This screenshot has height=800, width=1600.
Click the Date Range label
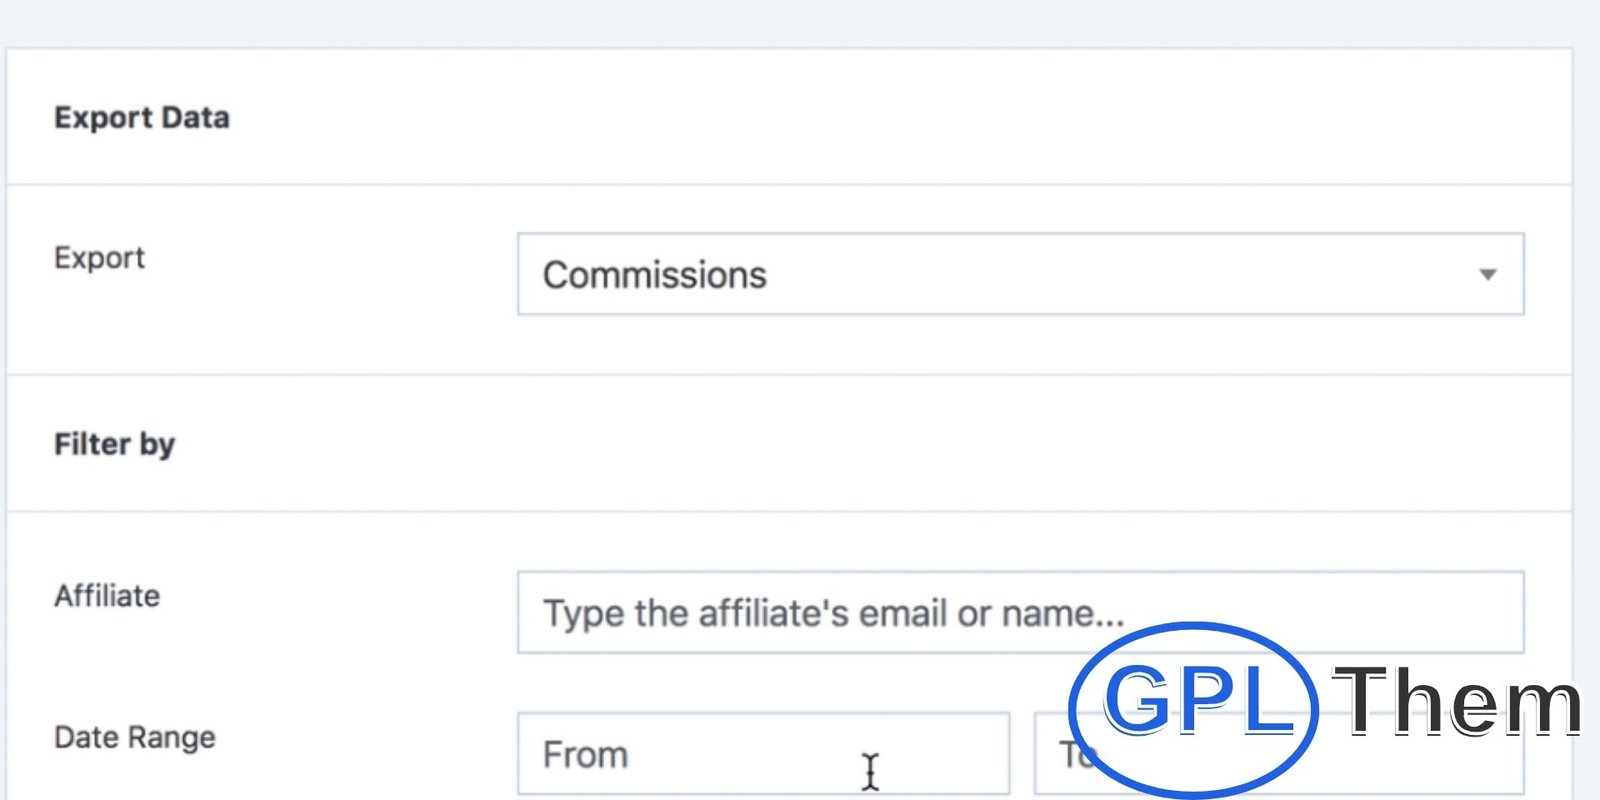tap(135, 738)
